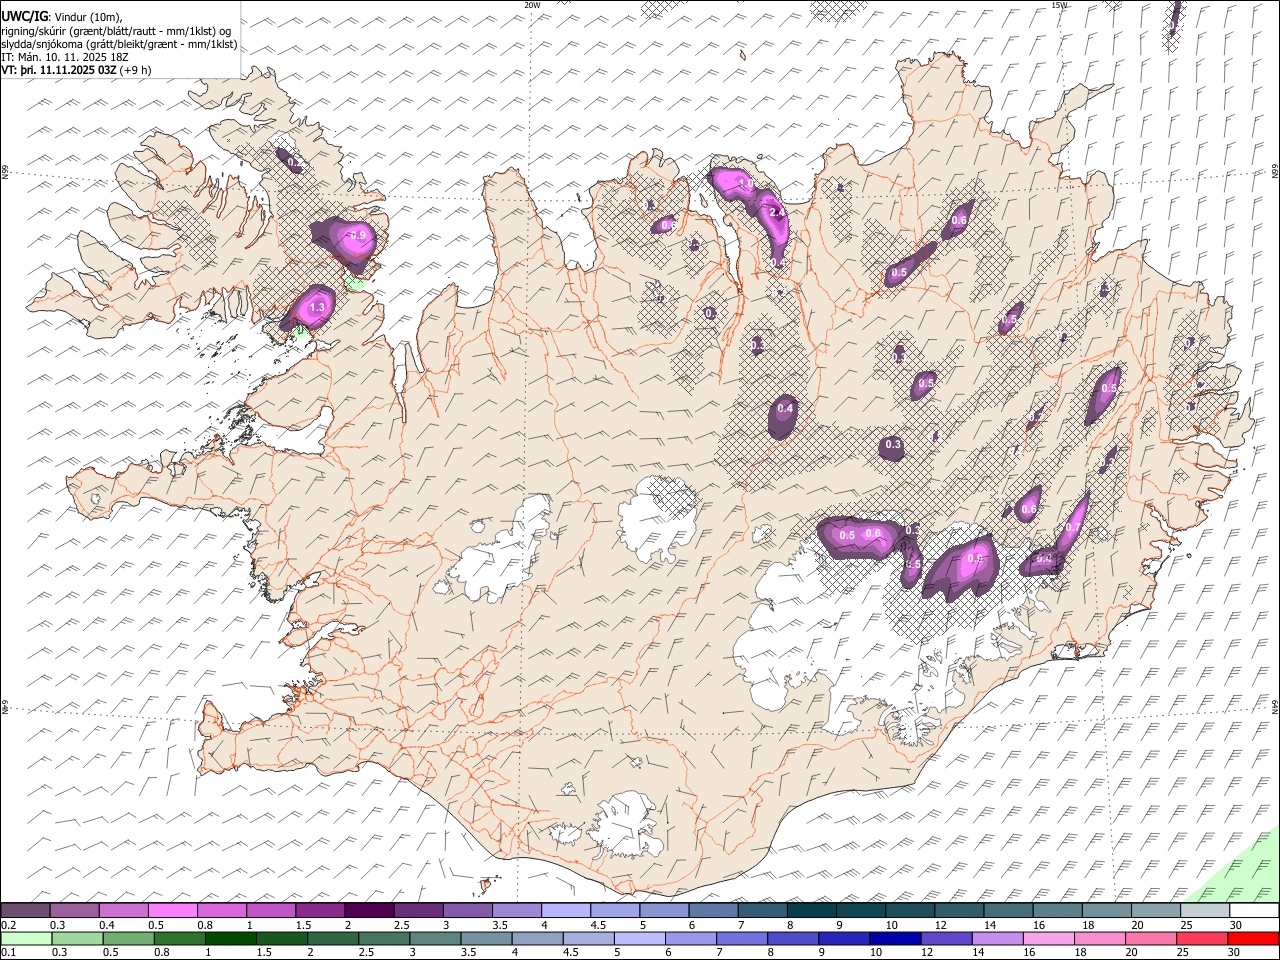Click the 20W meridian label
This screenshot has width=1280, height=960.
coord(532,5)
